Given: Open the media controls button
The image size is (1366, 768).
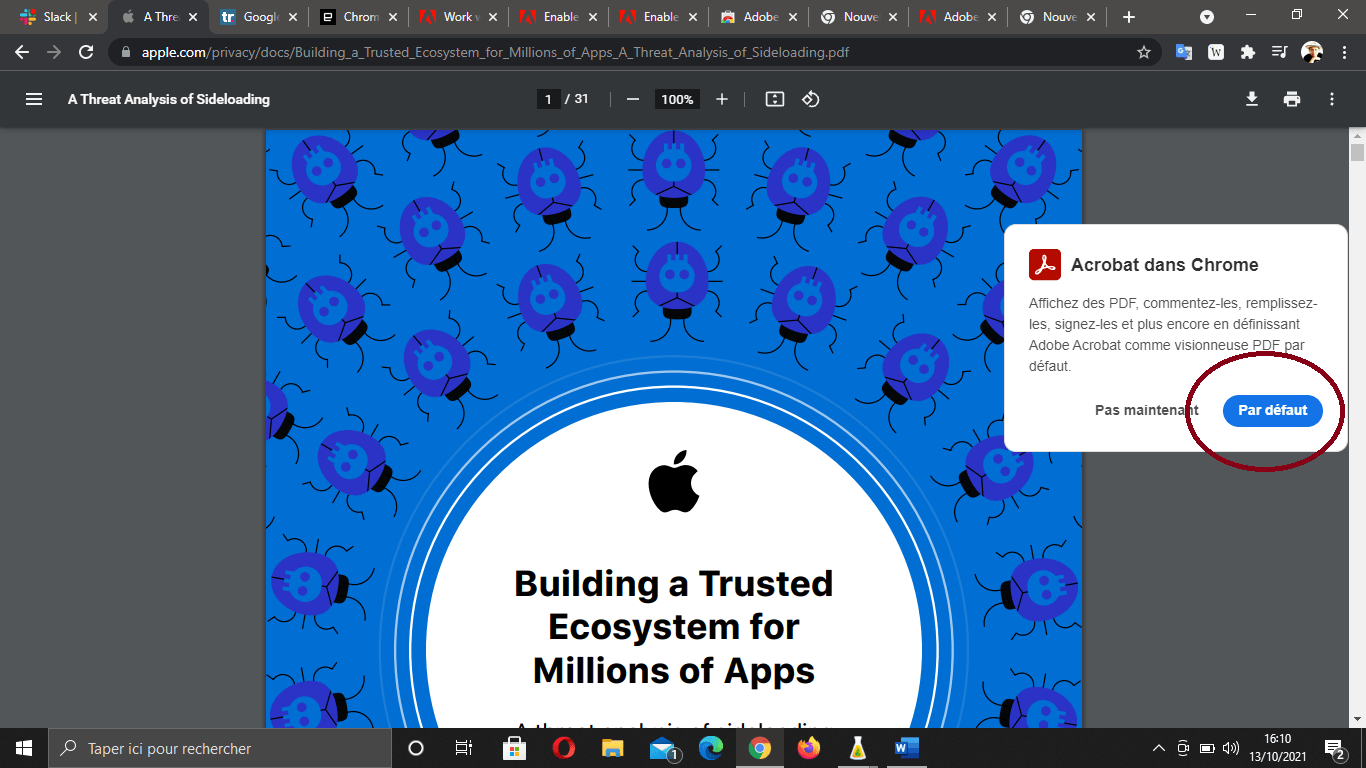Looking at the screenshot, I should (x=1280, y=52).
